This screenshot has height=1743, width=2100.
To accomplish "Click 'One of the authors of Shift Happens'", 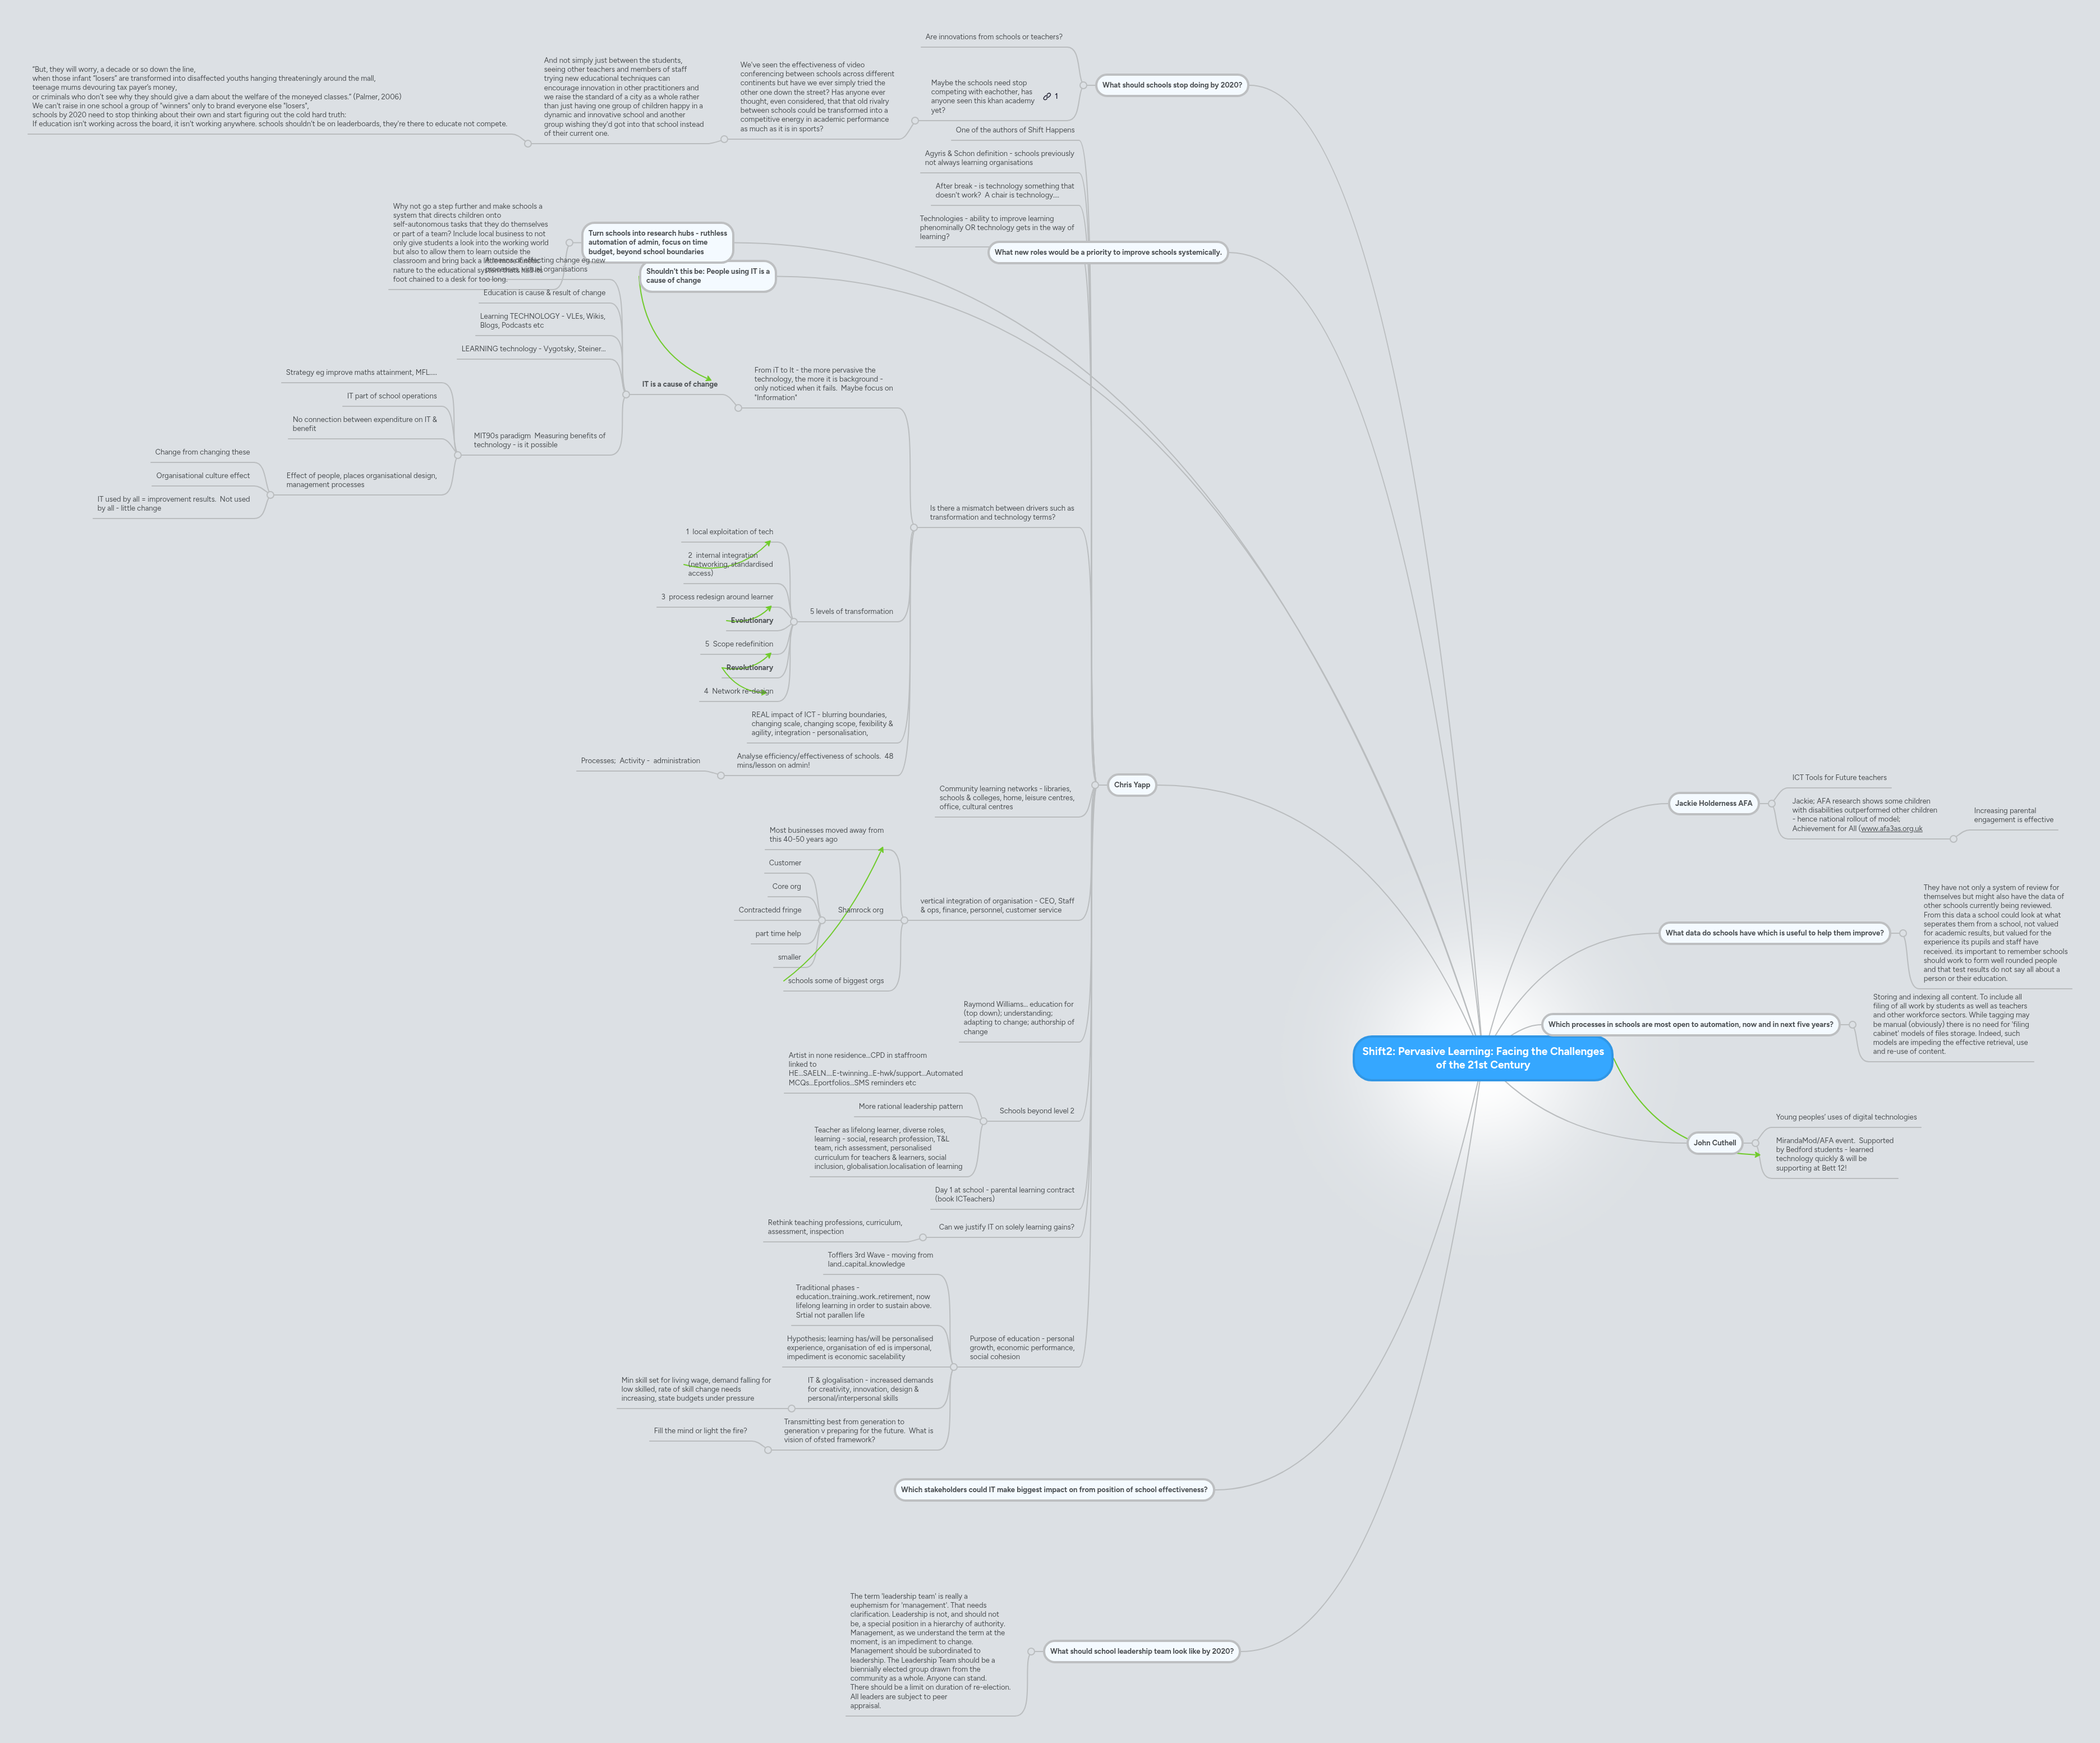I will click(1015, 130).
